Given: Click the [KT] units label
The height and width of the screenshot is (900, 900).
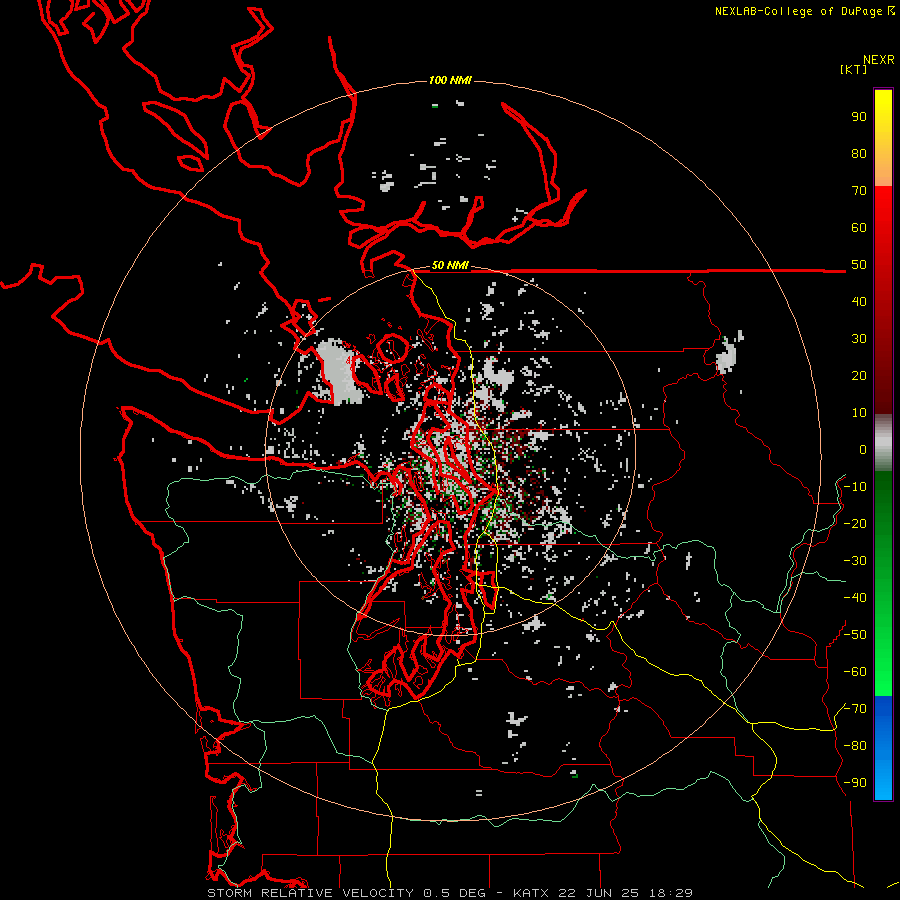Looking at the screenshot, I should pos(854,69).
